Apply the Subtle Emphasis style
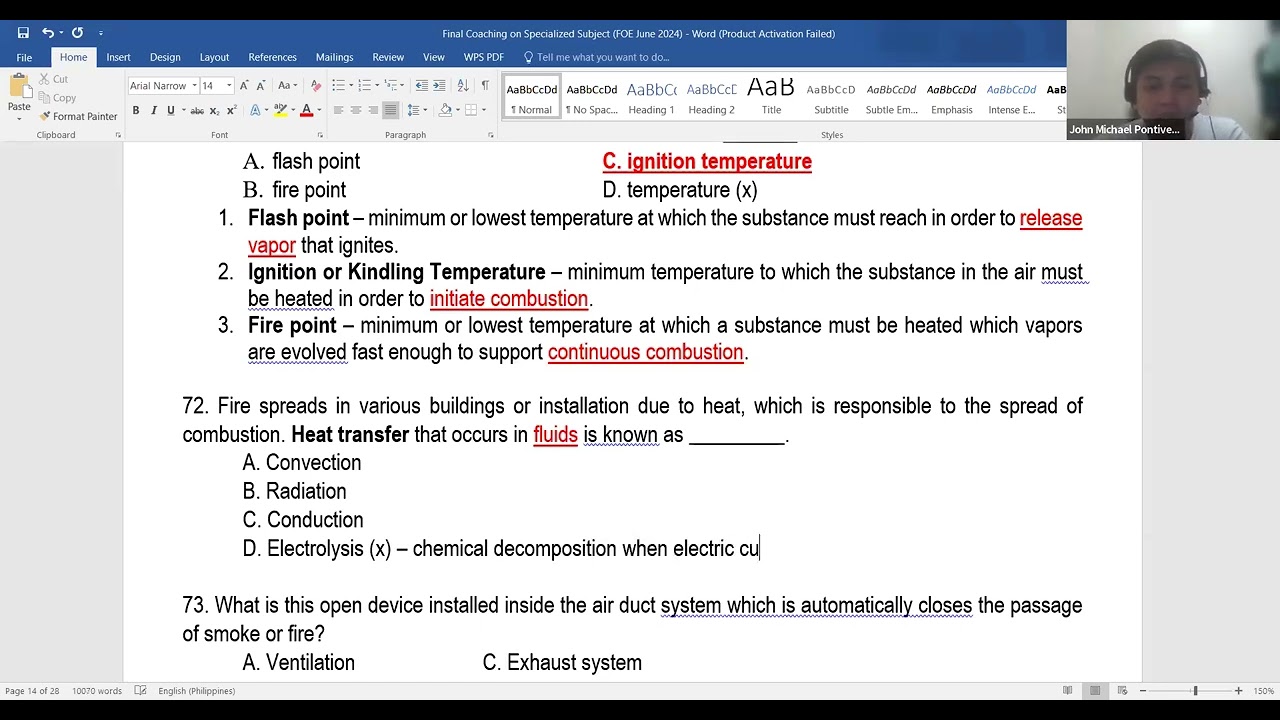The image size is (1280, 720). pos(891,97)
